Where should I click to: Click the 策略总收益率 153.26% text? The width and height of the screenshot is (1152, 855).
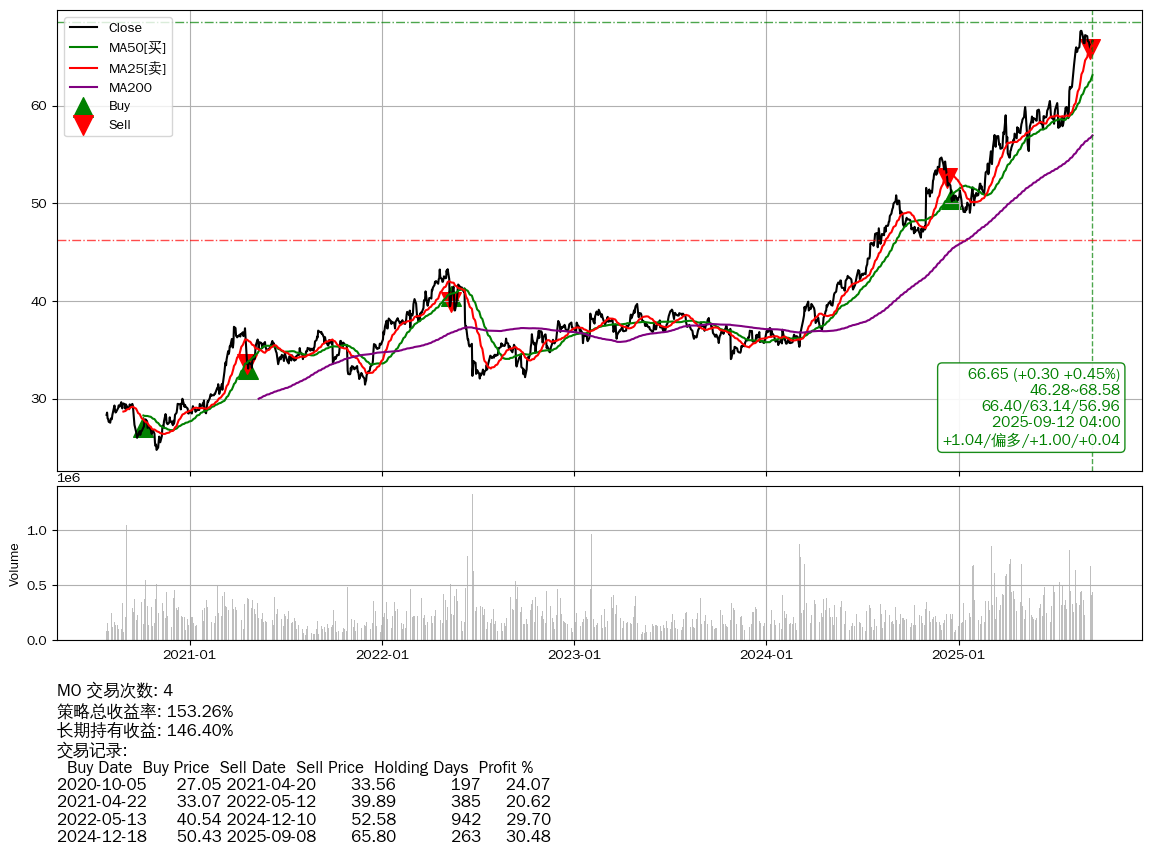(x=145, y=711)
